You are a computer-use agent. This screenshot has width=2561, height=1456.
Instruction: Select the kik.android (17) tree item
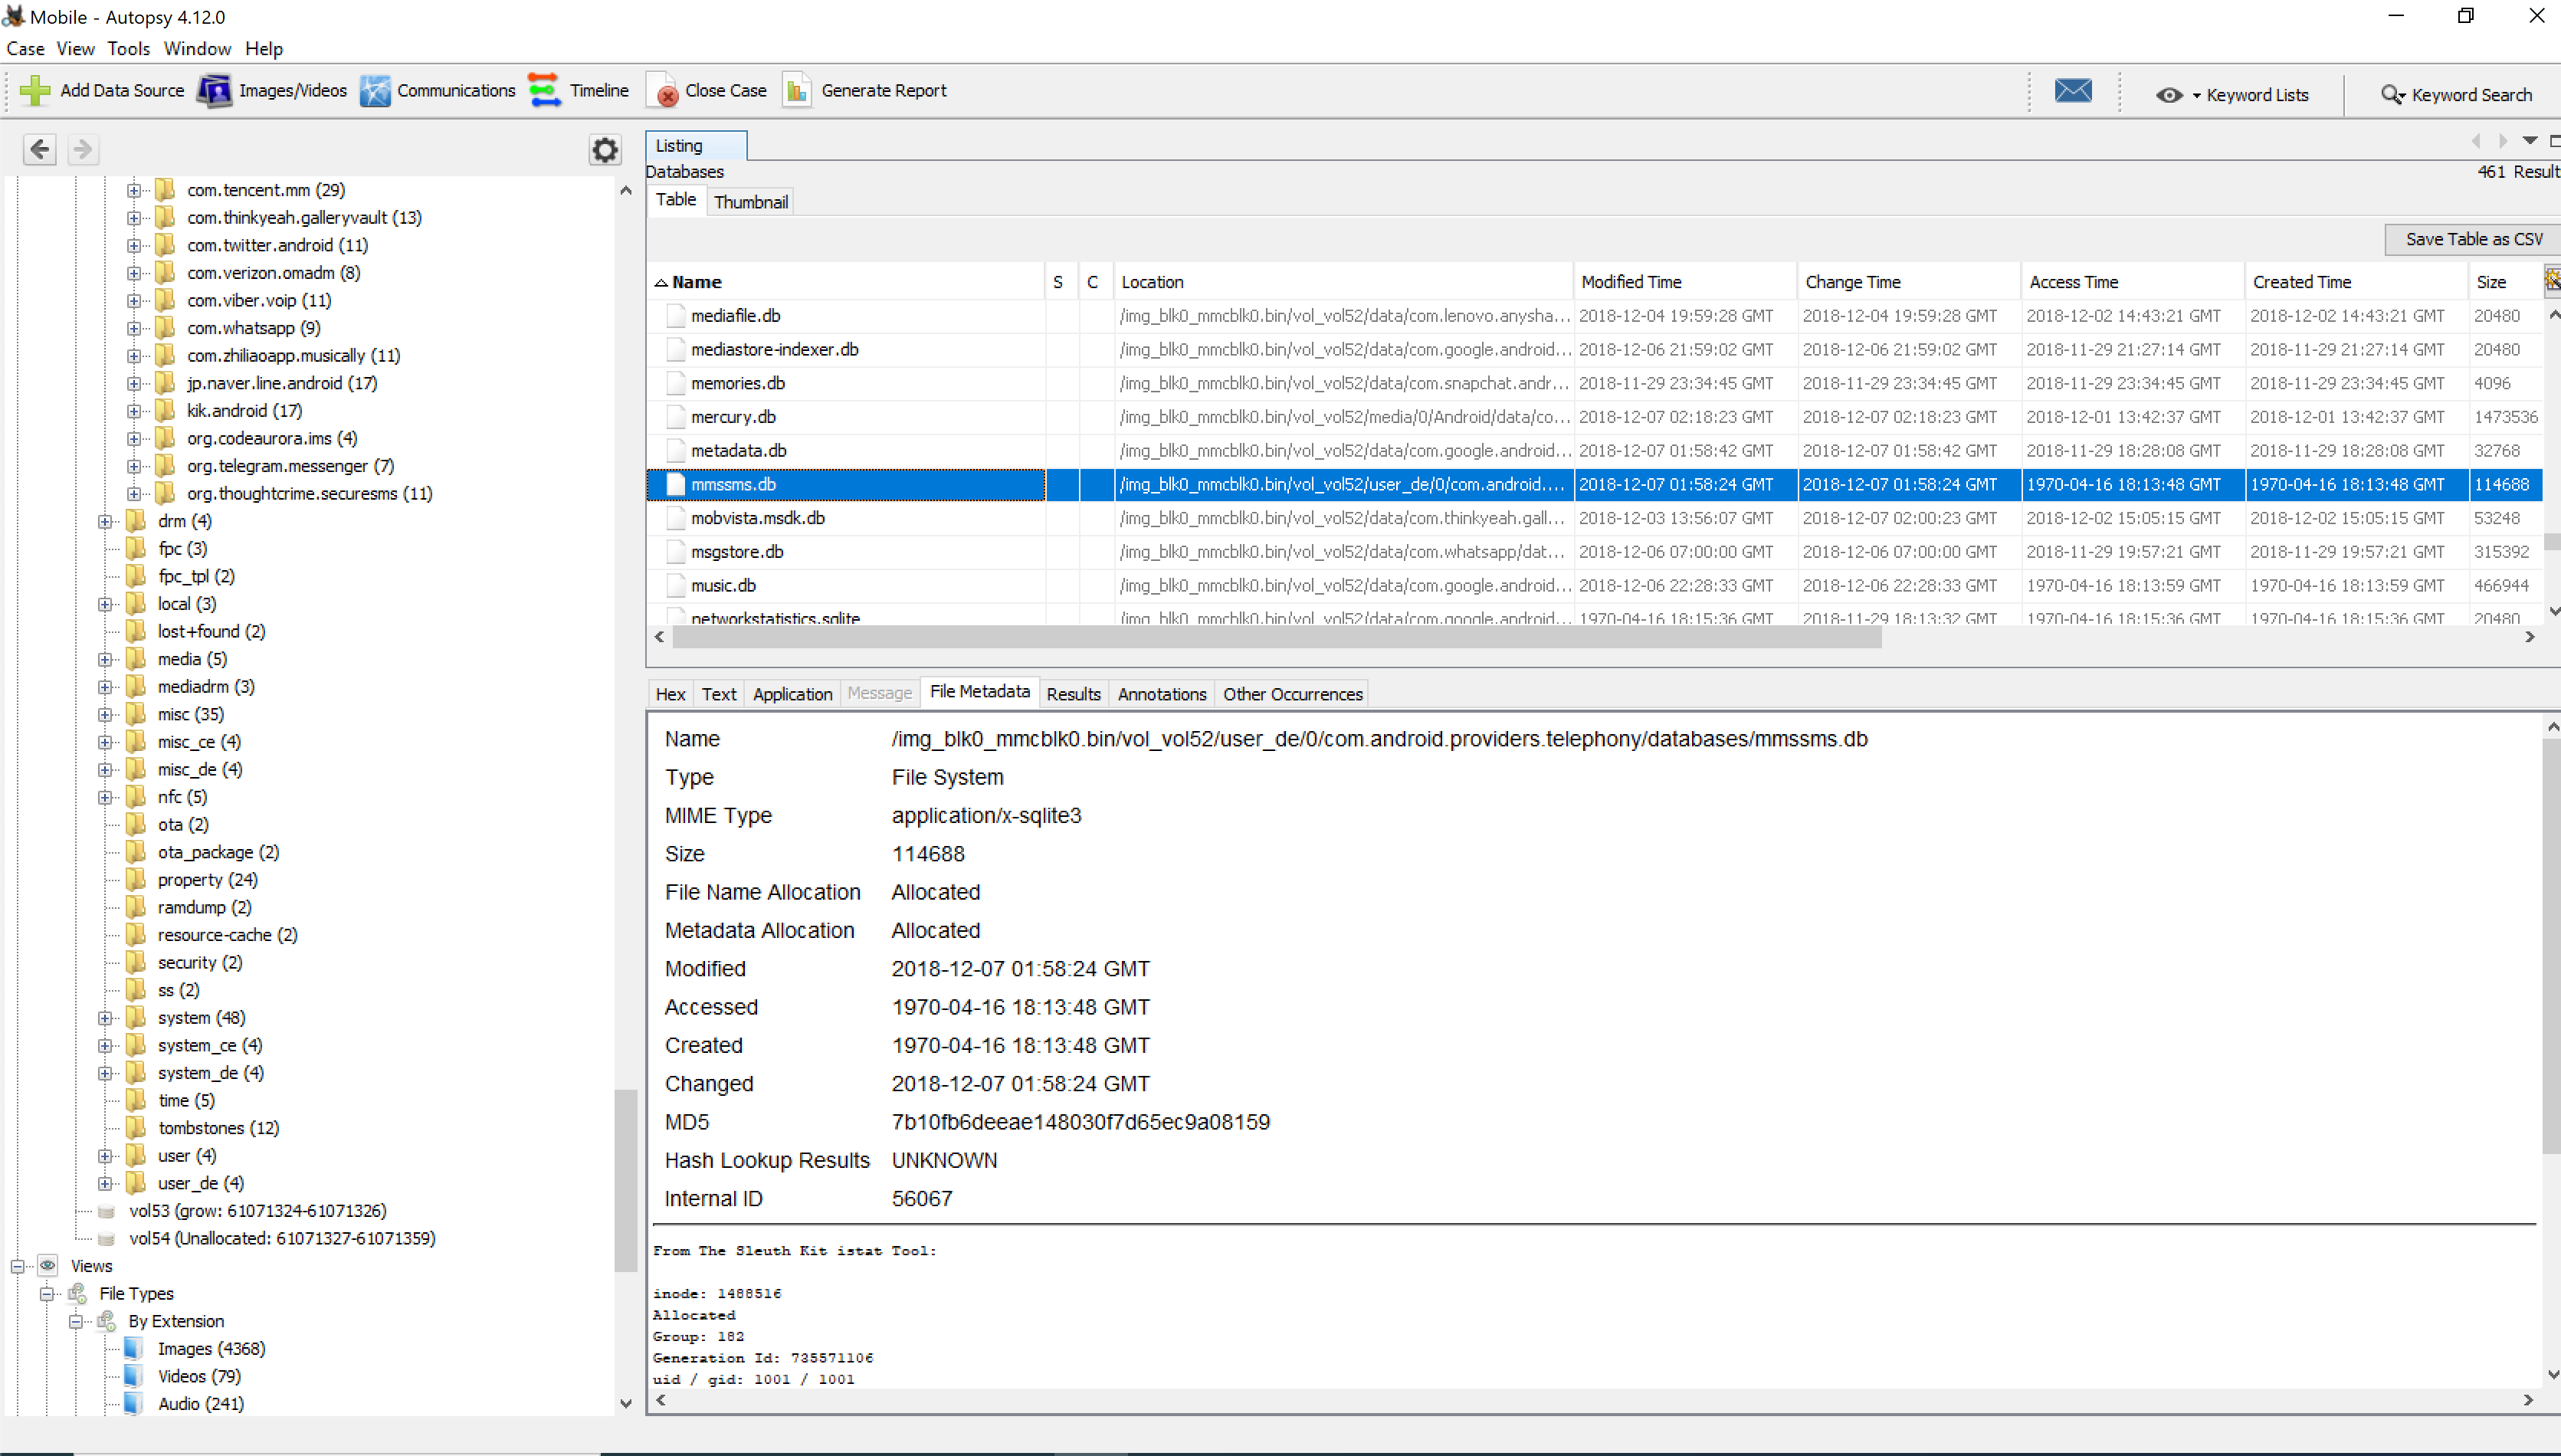[x=244, y=411]
